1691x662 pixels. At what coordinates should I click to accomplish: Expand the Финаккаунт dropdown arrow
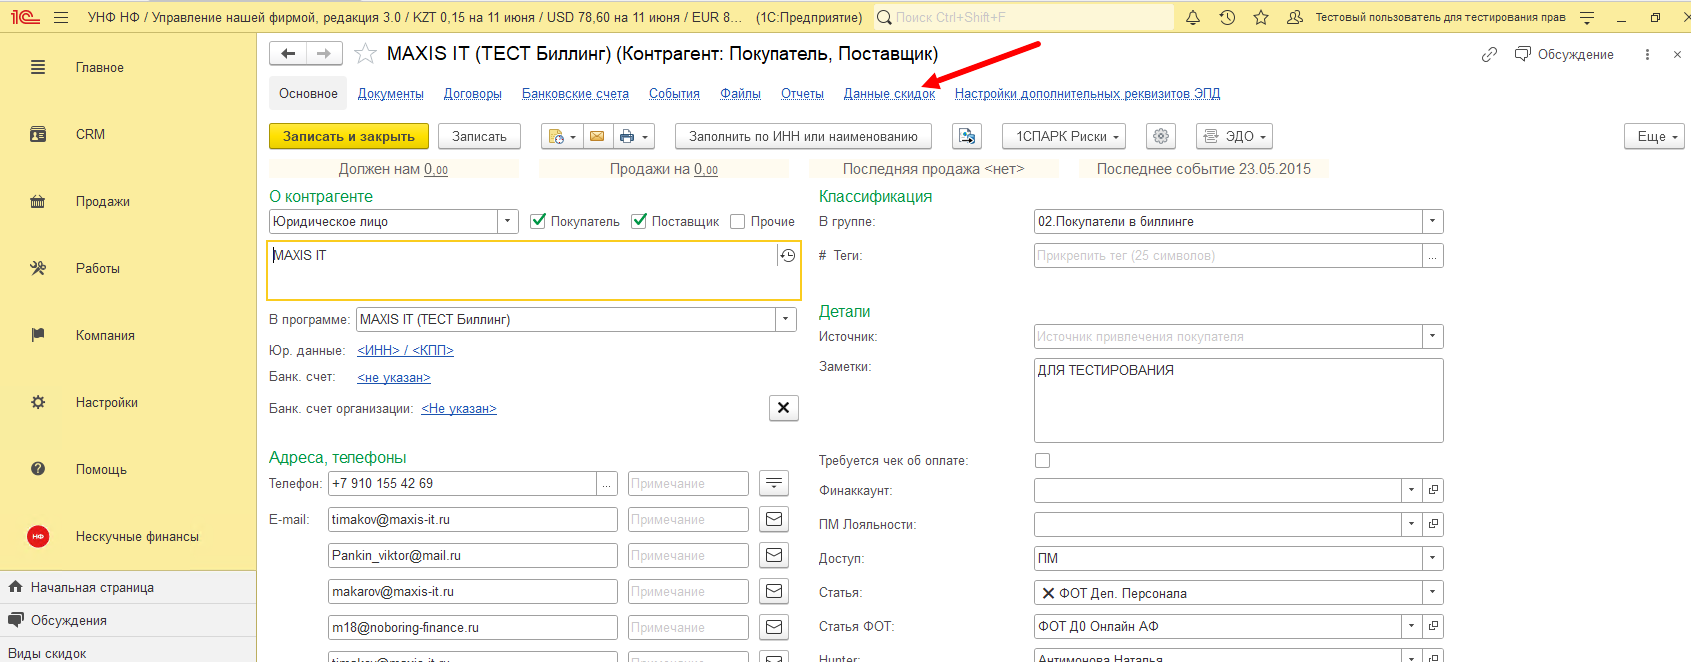click(x=1411, y=490)
